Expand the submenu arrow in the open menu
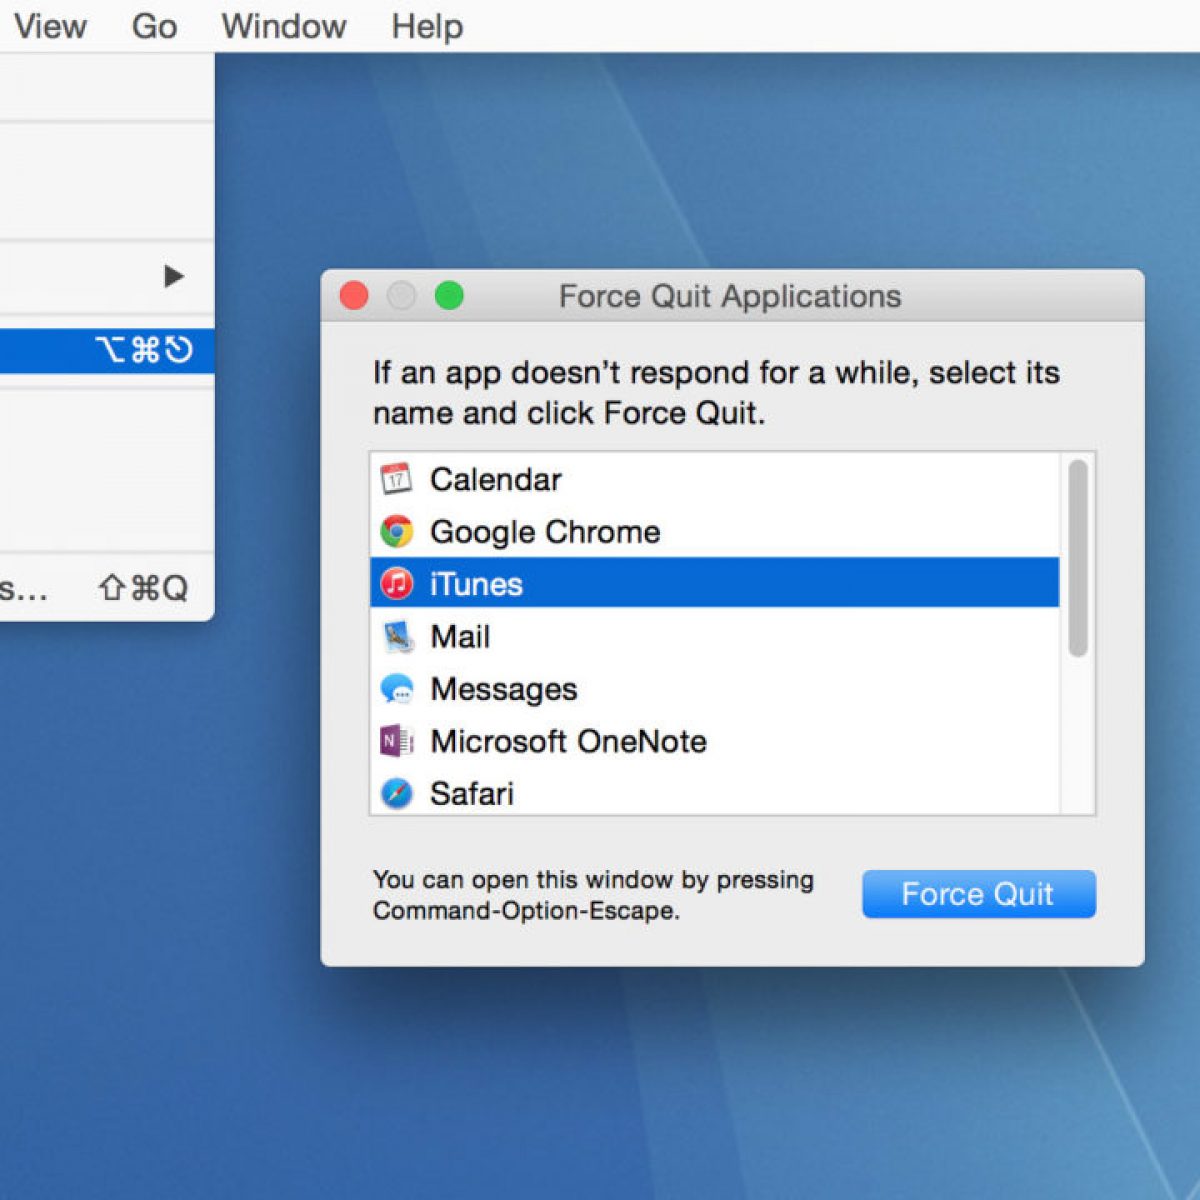The height and width of the screenshot is (1200, 1200). point(174,276)
